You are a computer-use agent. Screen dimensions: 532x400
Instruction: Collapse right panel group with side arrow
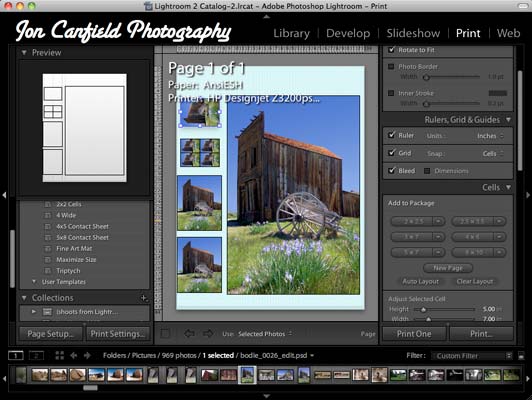coord(528,195)
